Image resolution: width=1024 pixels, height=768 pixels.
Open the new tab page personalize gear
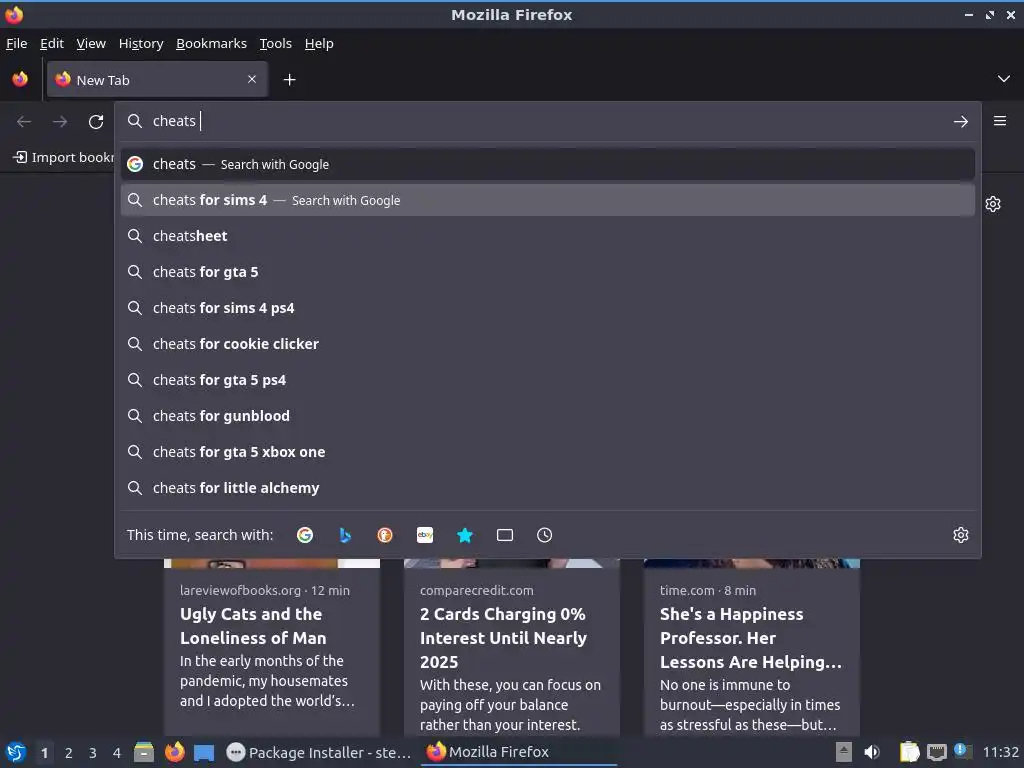[993, 204]
